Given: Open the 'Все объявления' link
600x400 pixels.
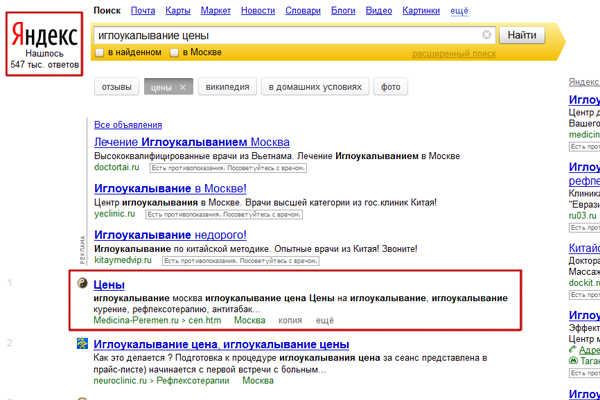Looking at the screenshot, I should [128, 125].
